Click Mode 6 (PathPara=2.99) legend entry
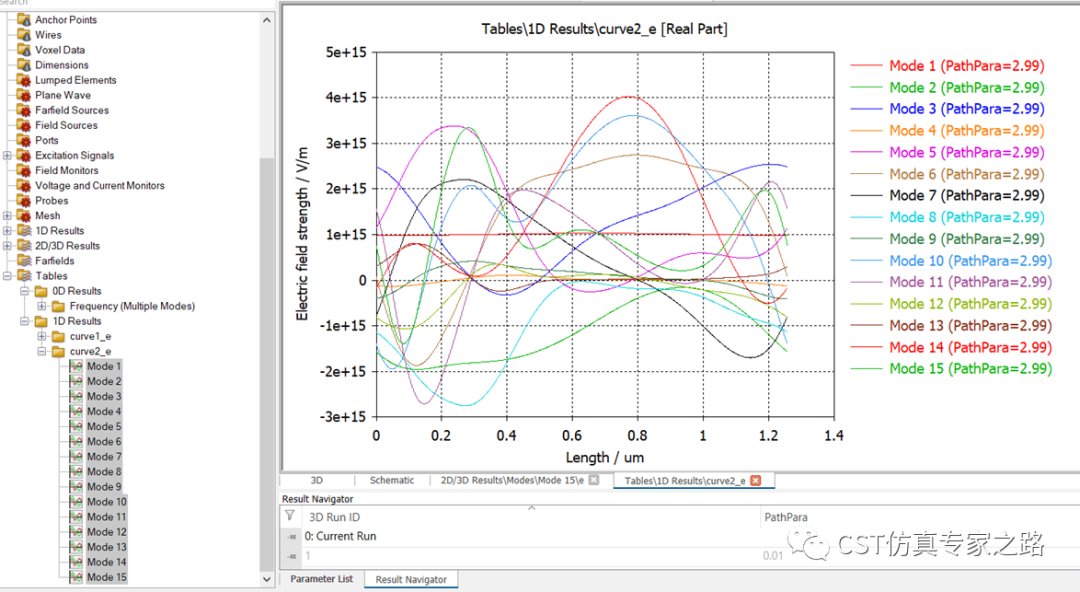The height and width of the screenshot is (592, 1080). tap(967, 174)
